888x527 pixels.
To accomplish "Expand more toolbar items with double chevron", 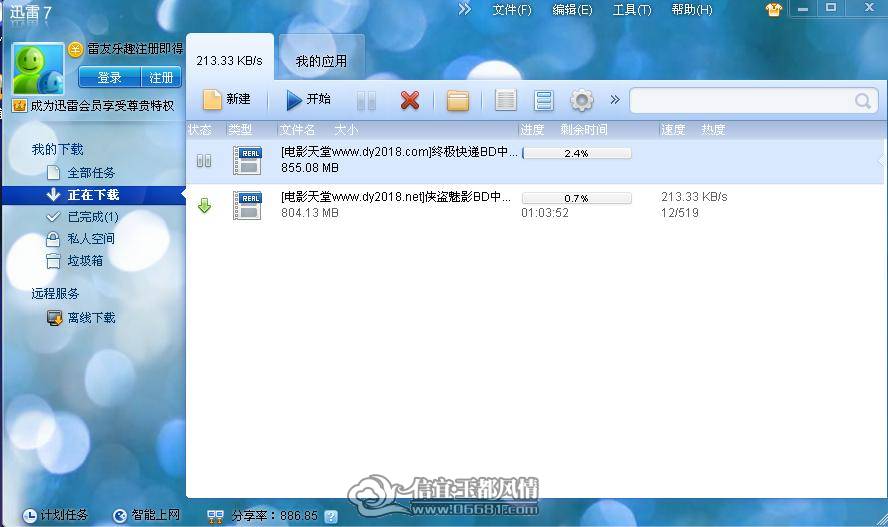I will [x=615, y=100].
